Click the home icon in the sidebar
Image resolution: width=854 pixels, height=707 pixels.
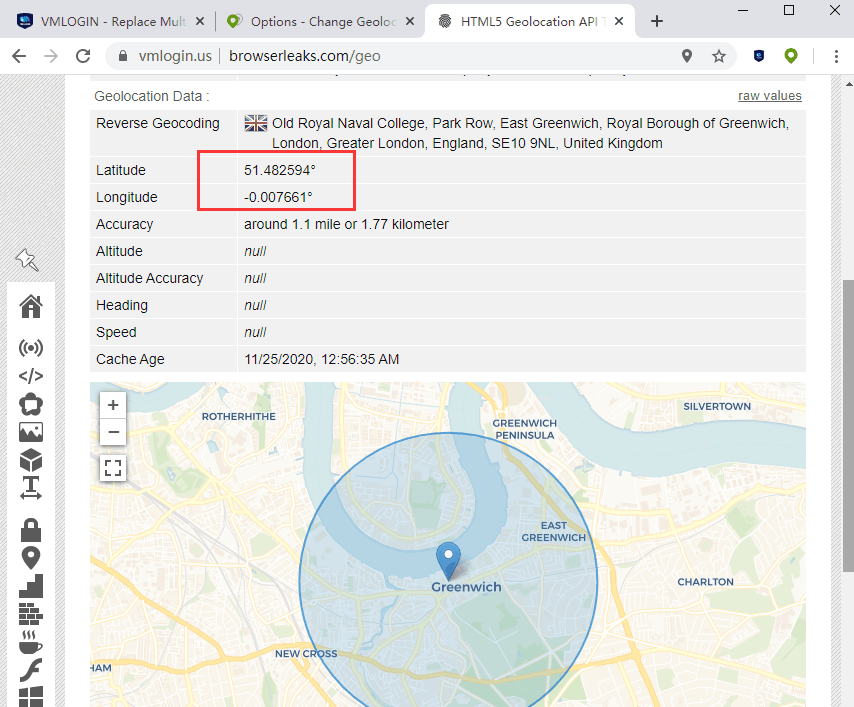31,306
